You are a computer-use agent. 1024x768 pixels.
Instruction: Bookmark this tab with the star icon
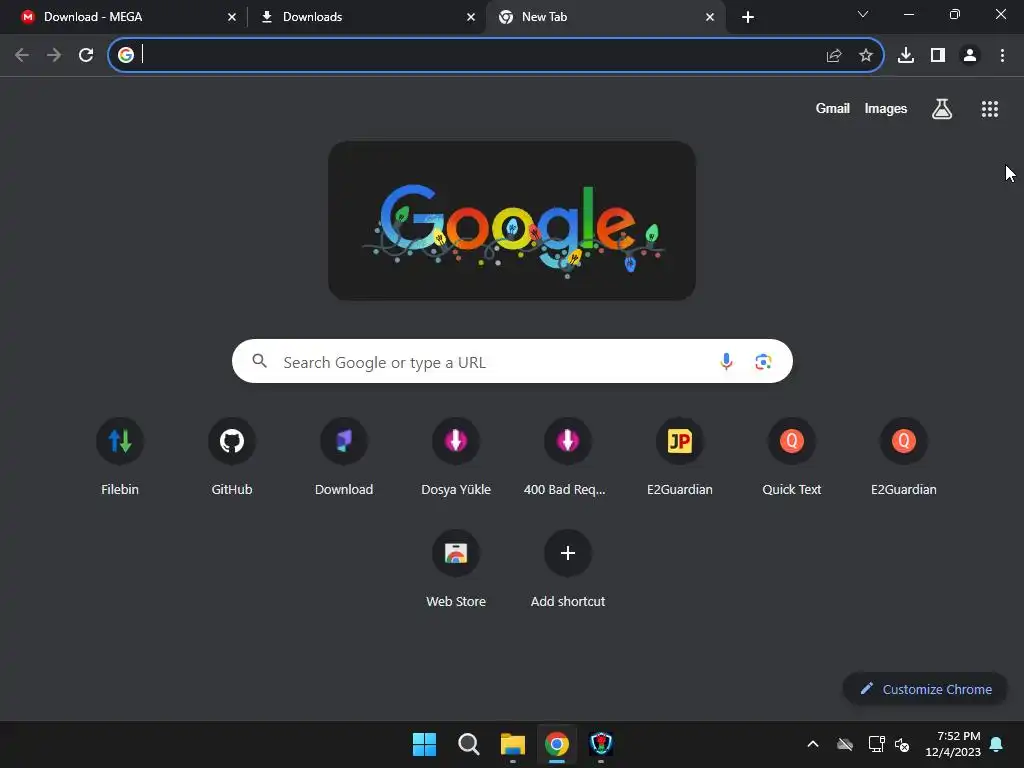point(866,56)
